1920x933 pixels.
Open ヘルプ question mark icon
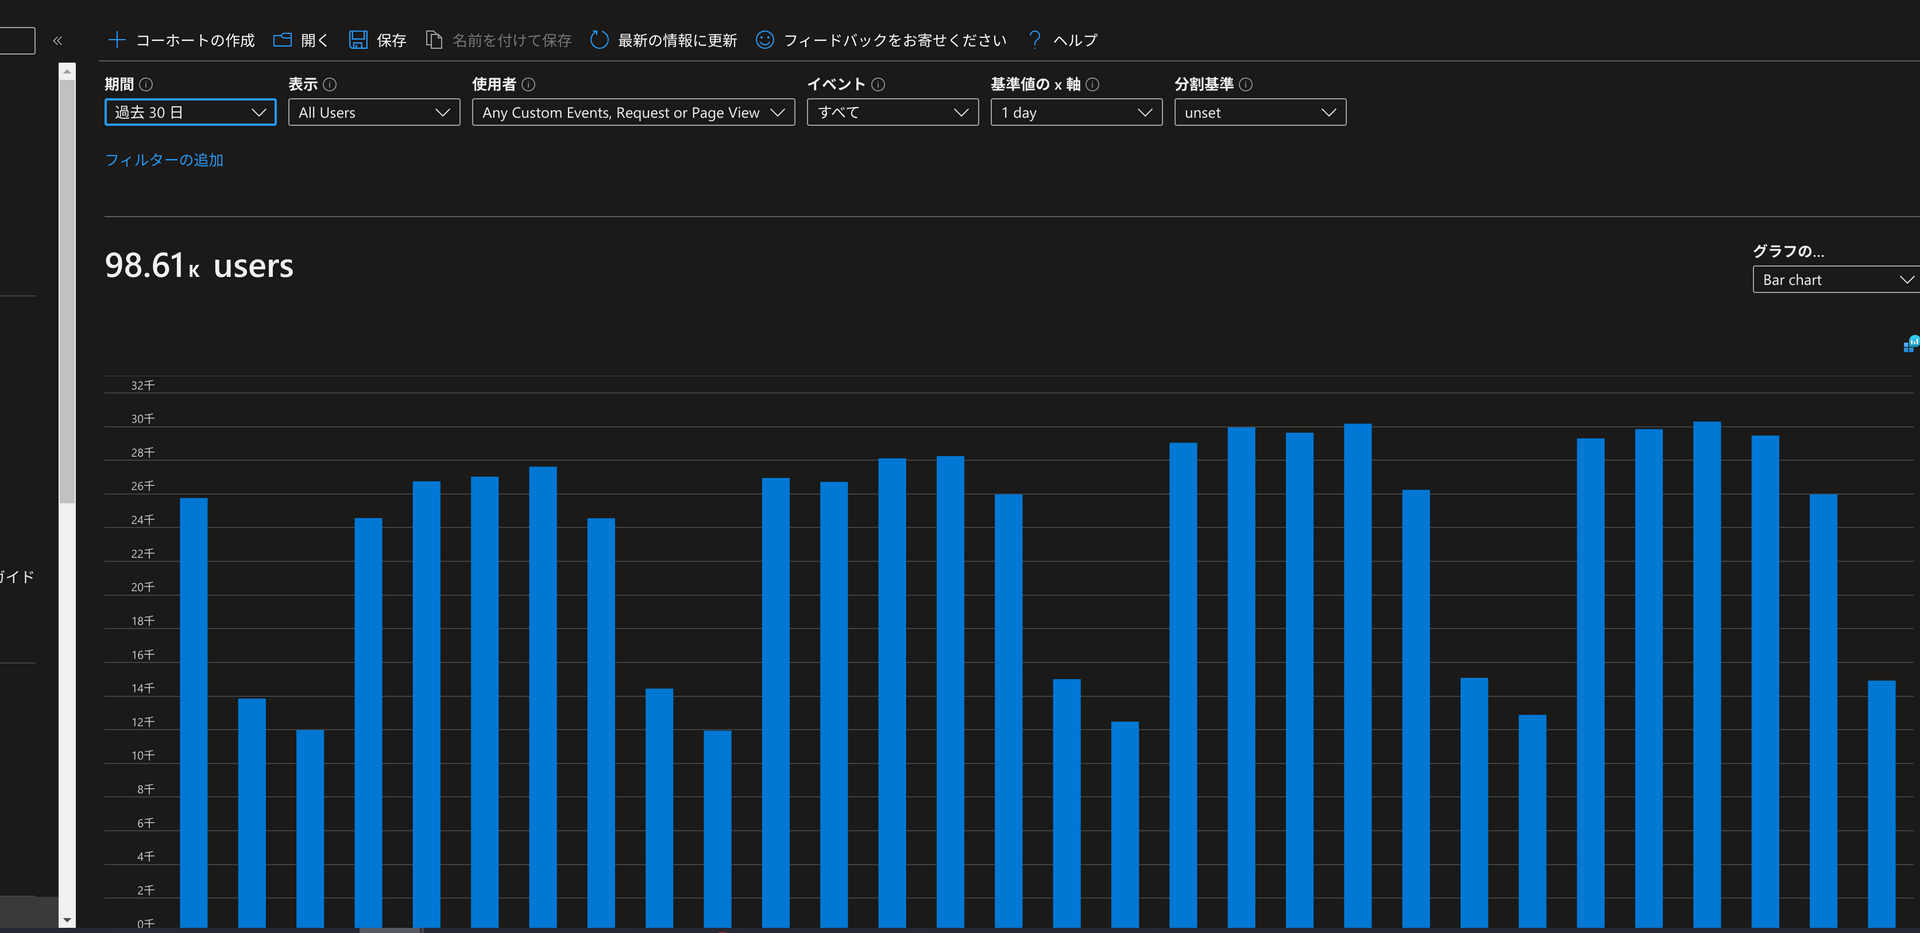coord(1035,40)
